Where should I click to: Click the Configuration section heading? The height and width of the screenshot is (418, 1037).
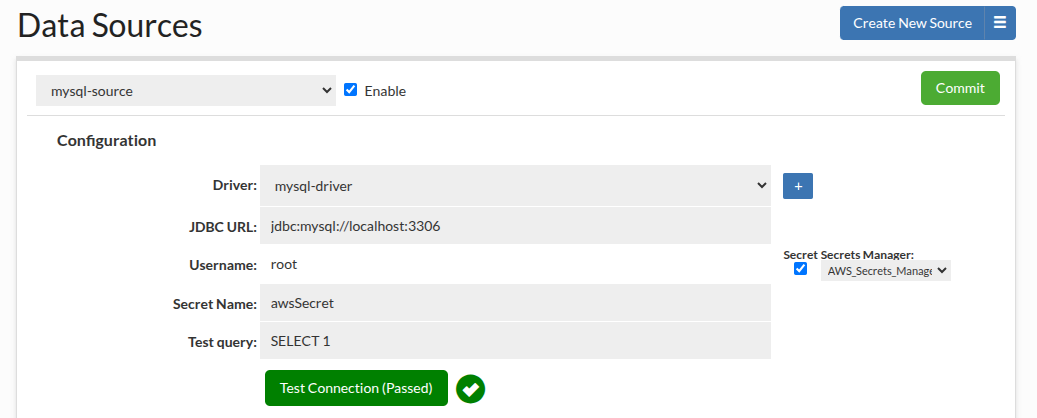point(106,141)
